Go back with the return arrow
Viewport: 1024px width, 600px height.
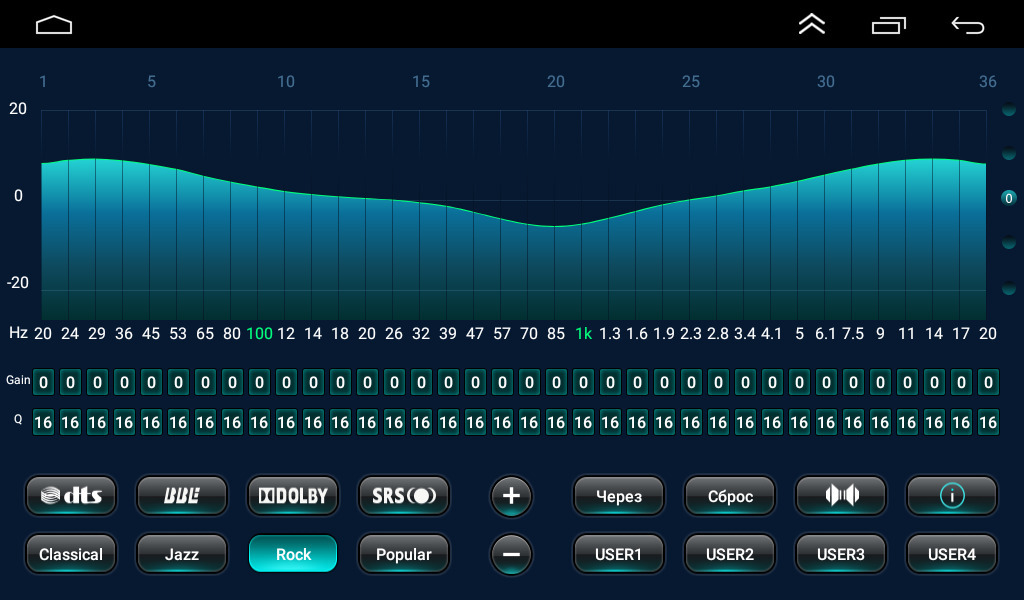tap(967, 25)
